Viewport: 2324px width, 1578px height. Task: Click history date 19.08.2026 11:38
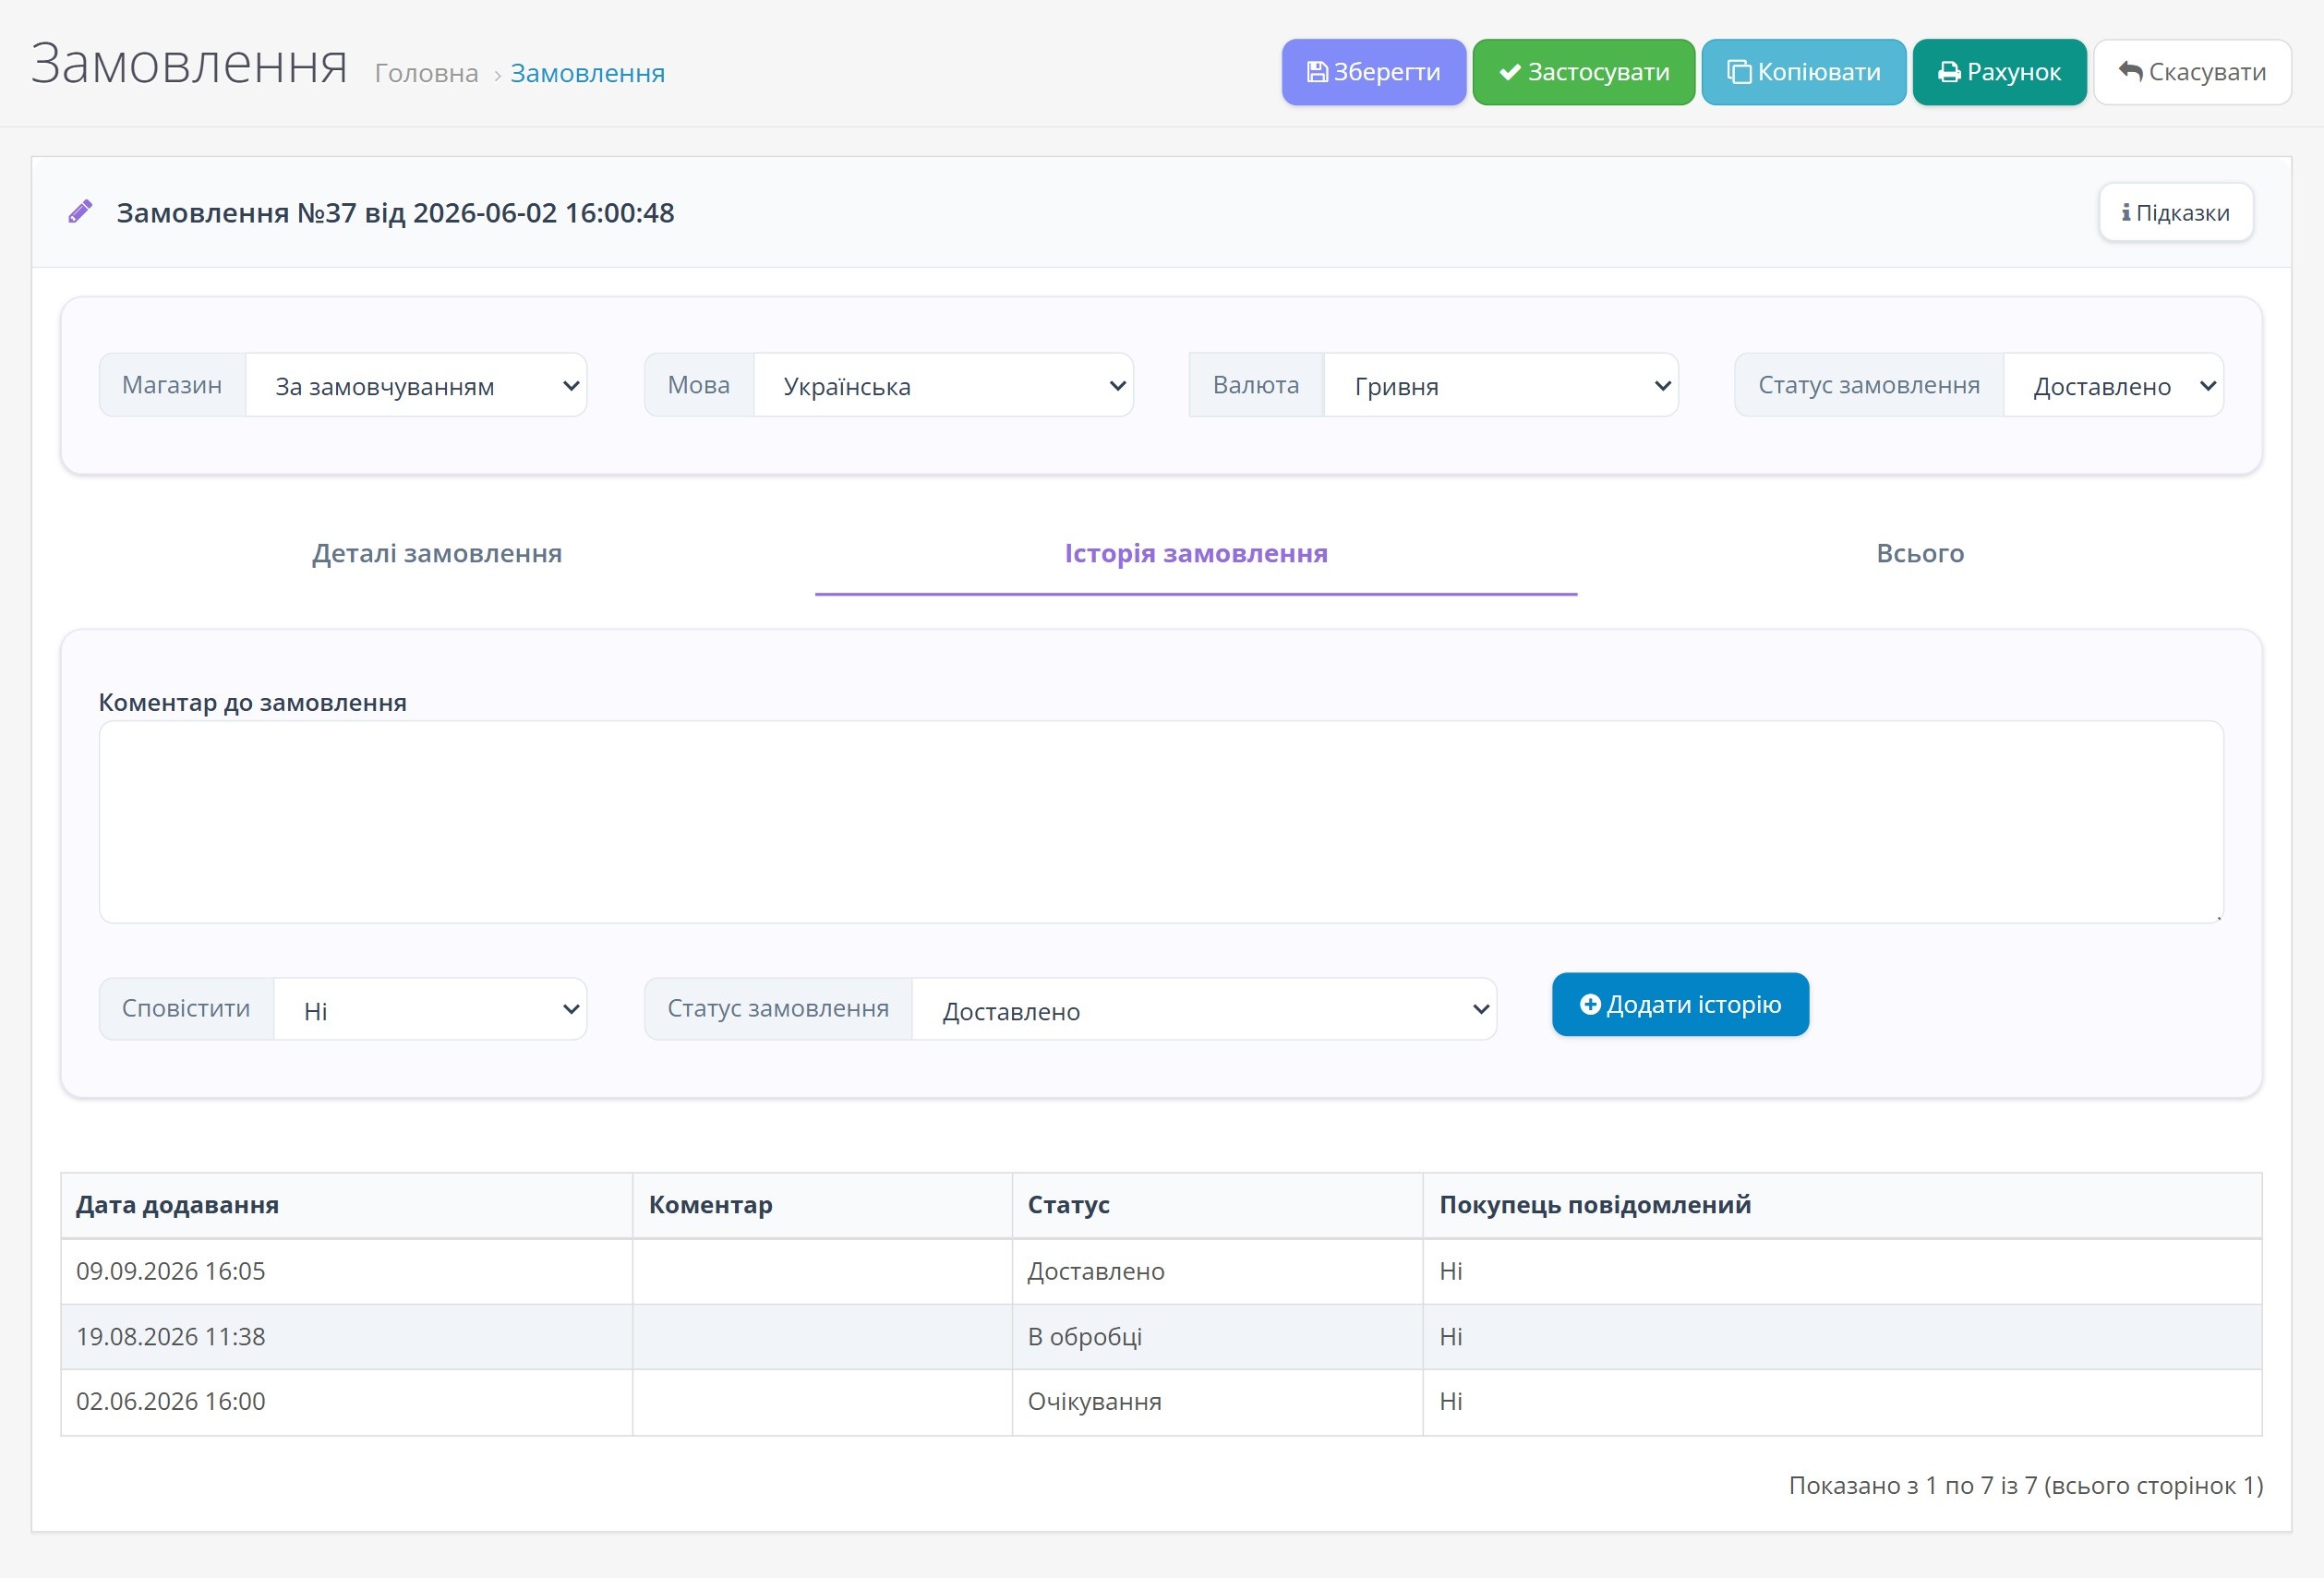(x=171, y=1336)
